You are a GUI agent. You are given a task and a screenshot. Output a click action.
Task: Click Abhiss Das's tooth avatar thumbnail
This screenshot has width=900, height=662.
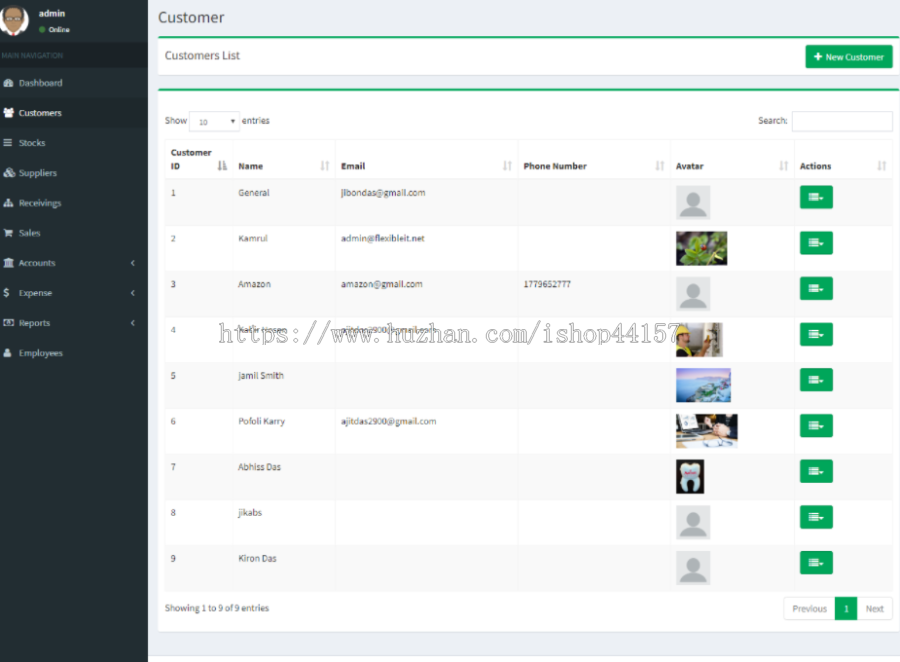pos(690,477)
